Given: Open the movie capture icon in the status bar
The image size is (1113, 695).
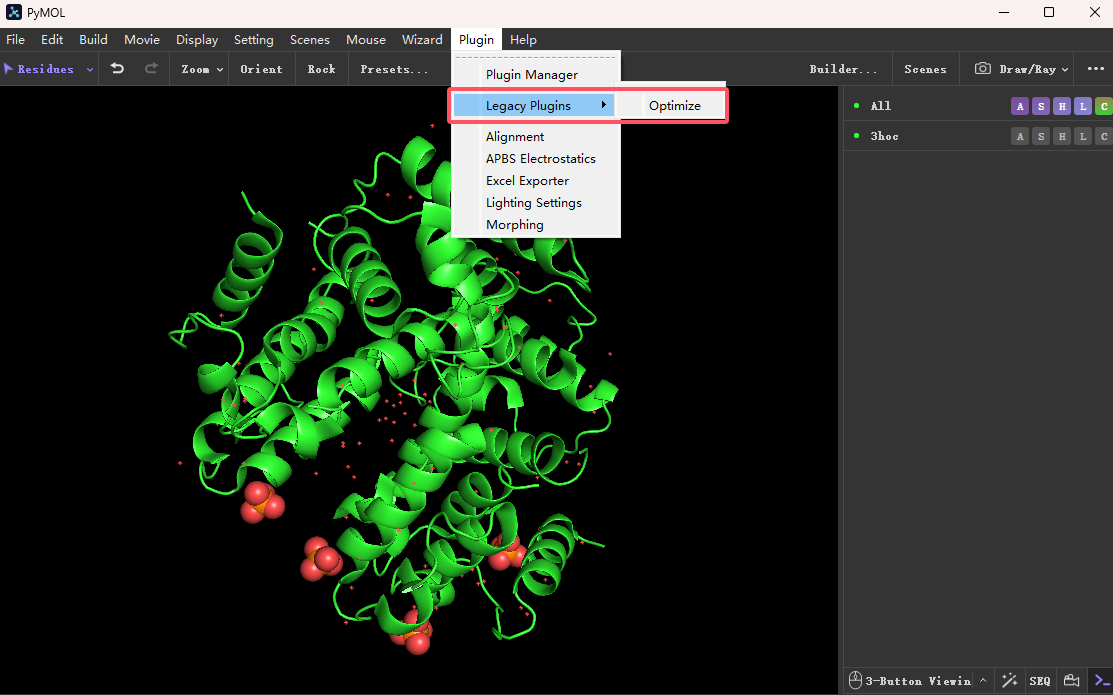Looking at the screenshot, I should coord(1070,680).
